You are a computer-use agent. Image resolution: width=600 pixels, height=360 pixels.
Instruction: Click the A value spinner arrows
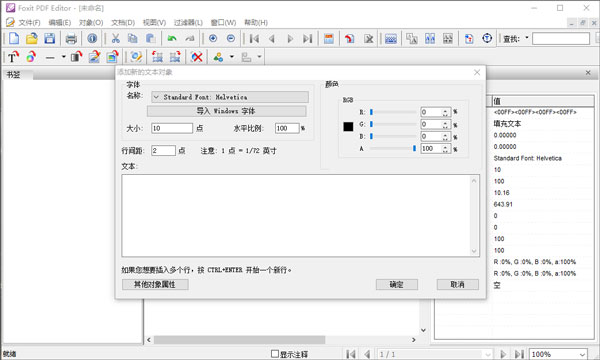(445, 149)
